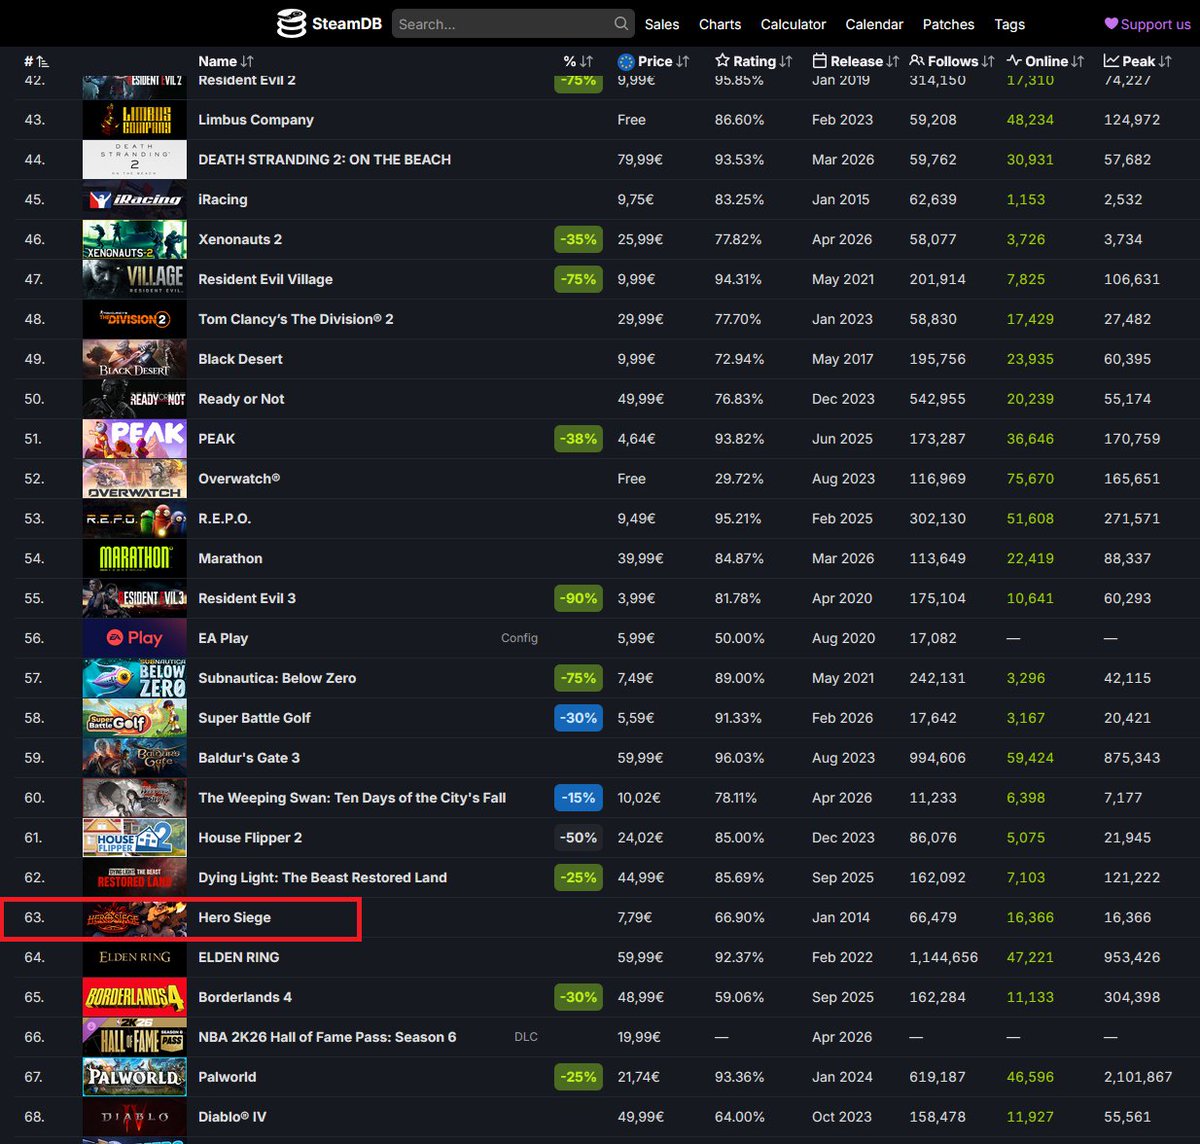Viewport: 1200px width, 1144px height.
Task: Sort the table by Release column
Action: tap(856, 61)
